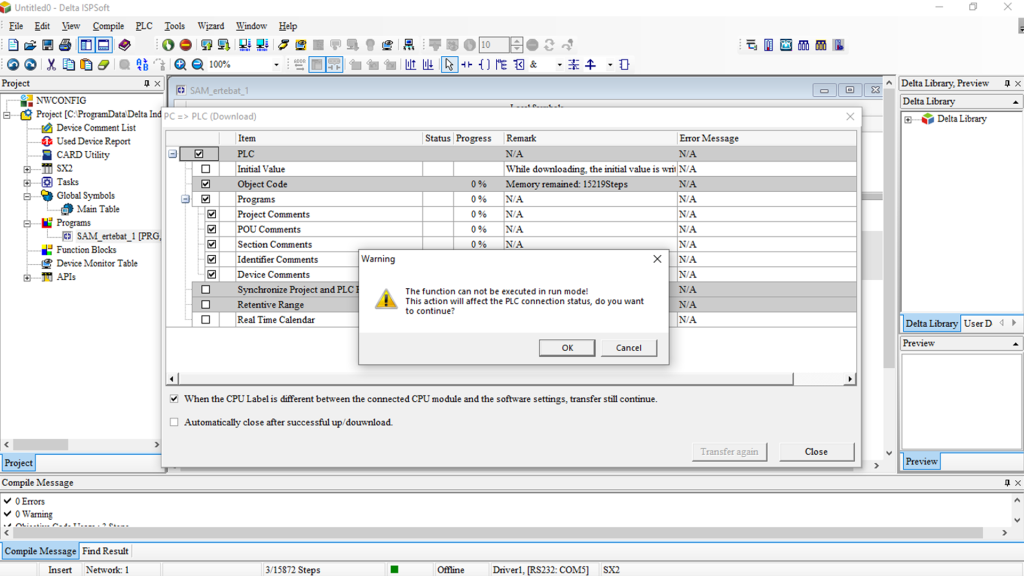Expand the SX2 tree node
The image size is (1024, 576).
[x=27, y=168]
